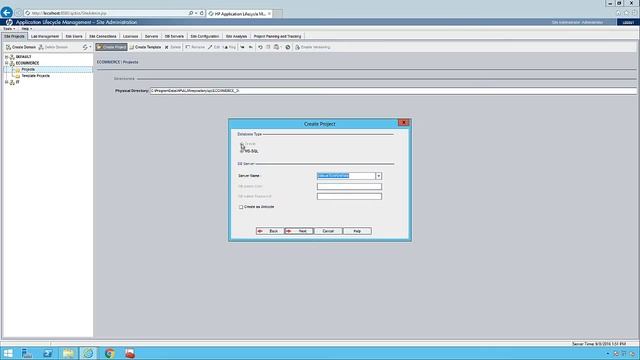Open the Help menu
This screenshot has height=360, width=640.
coord(27,29)
